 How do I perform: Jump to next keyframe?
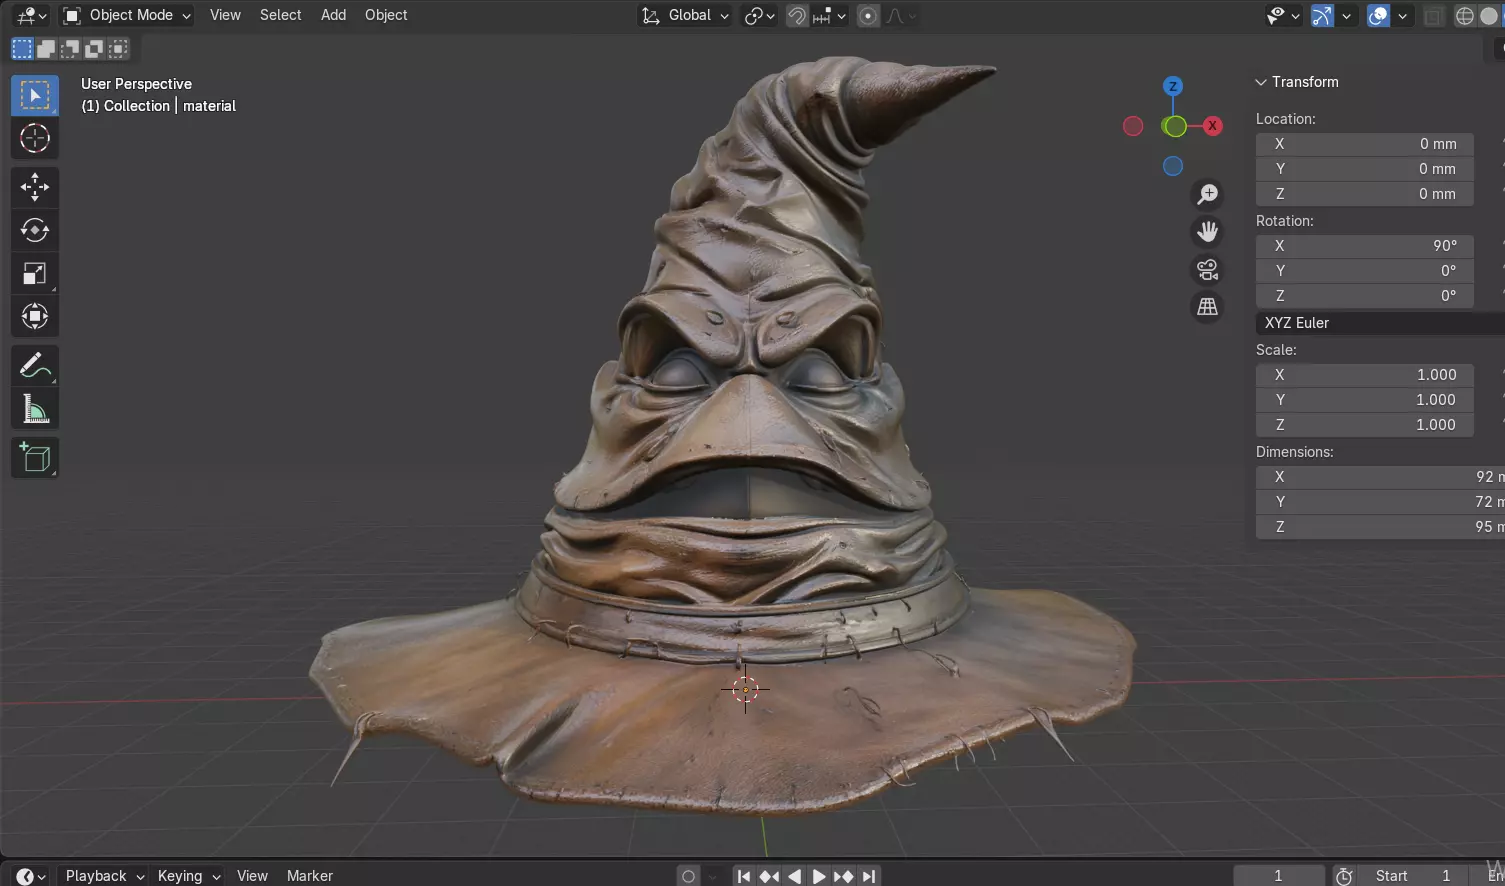click(x=844, y=876)
